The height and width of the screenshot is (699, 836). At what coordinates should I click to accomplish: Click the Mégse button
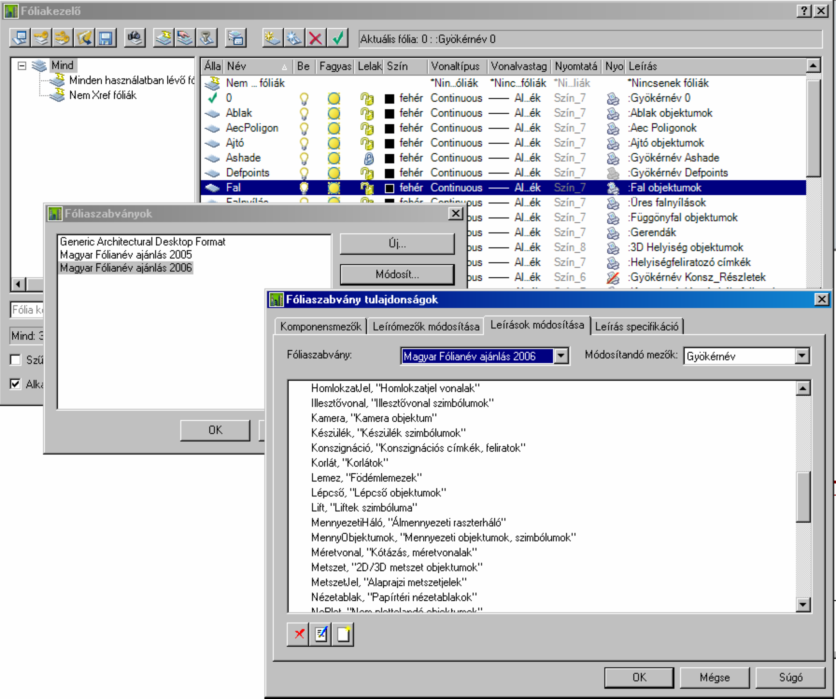pos(714,678)
